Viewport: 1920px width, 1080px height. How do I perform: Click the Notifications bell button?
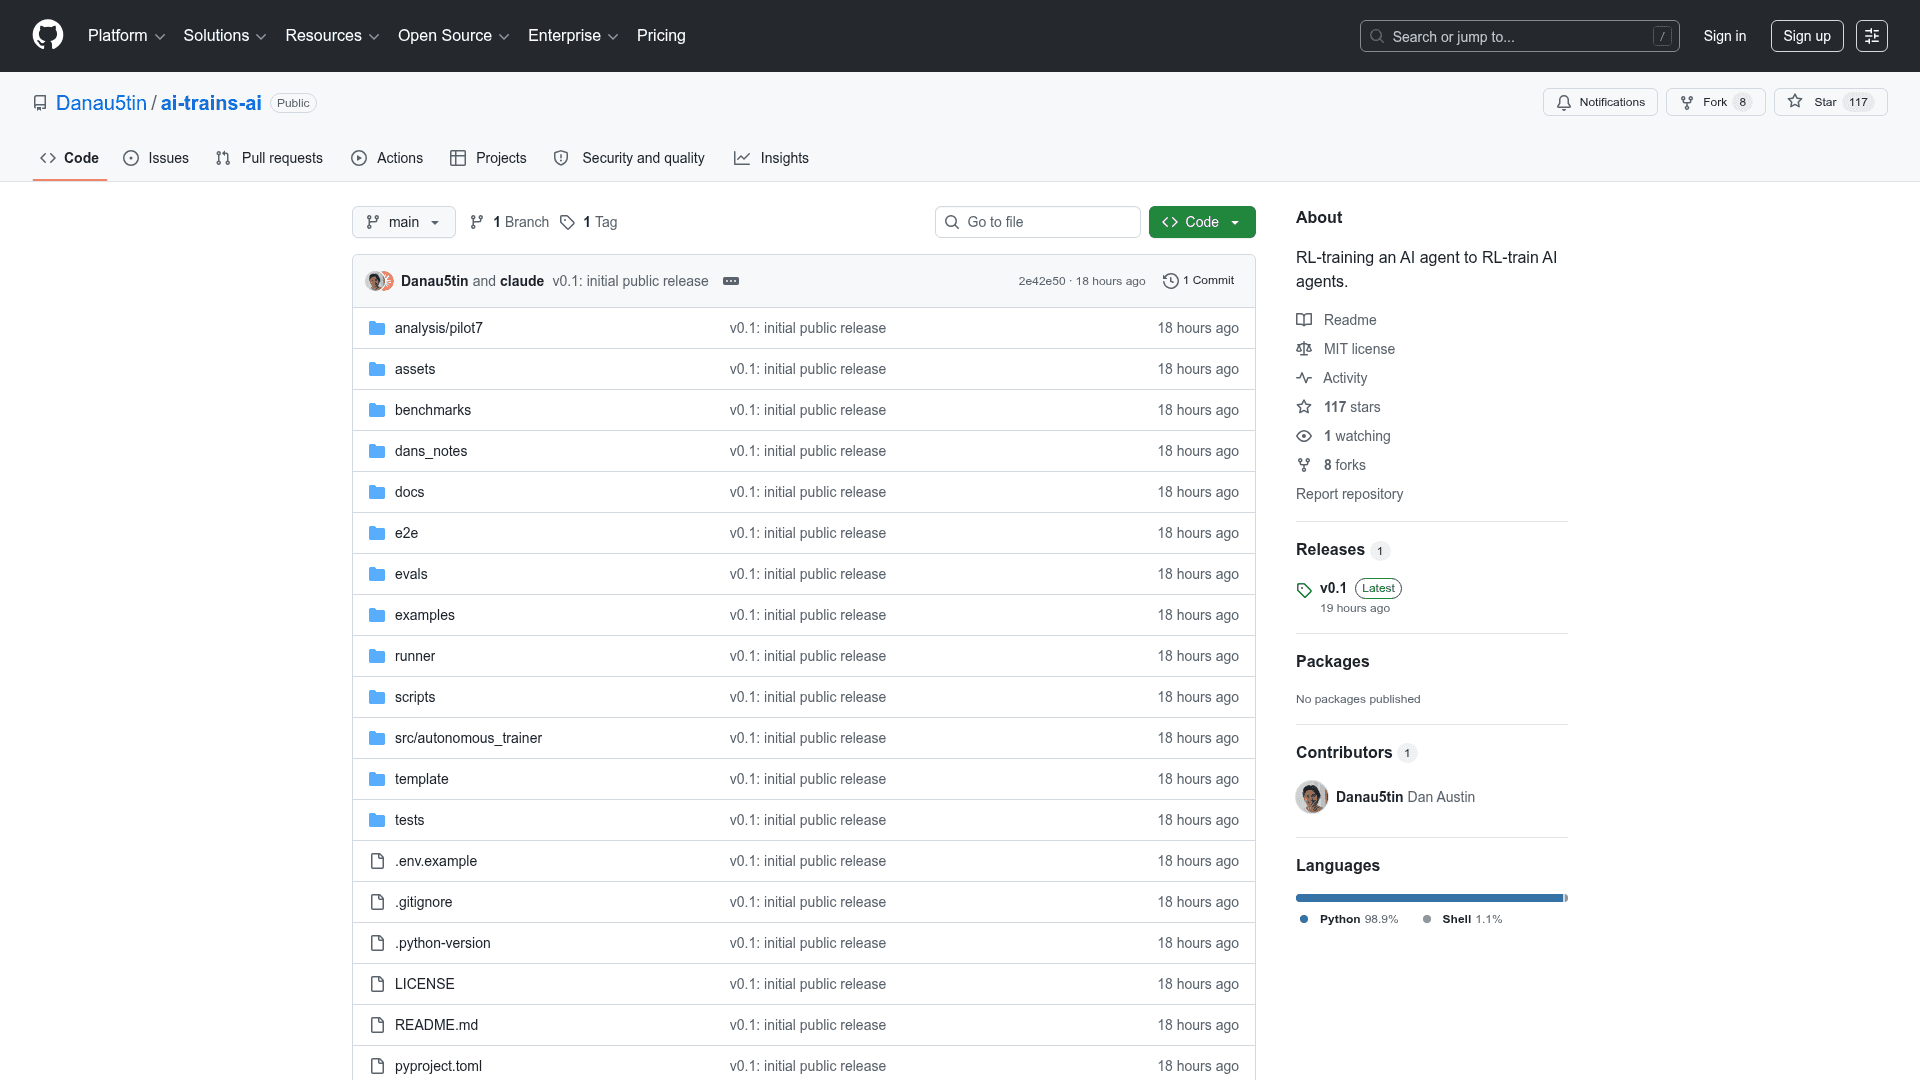point(1600,102)
